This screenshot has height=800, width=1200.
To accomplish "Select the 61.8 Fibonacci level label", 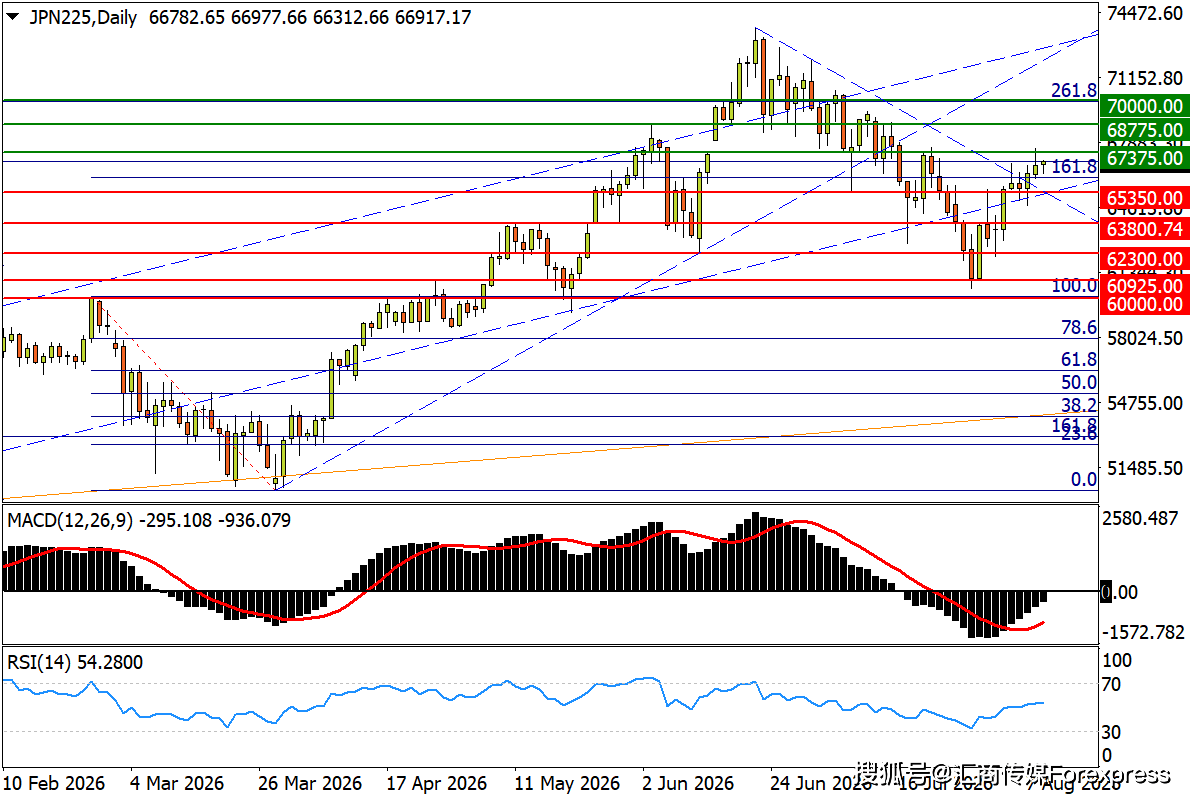I will tap(1079, 360).
